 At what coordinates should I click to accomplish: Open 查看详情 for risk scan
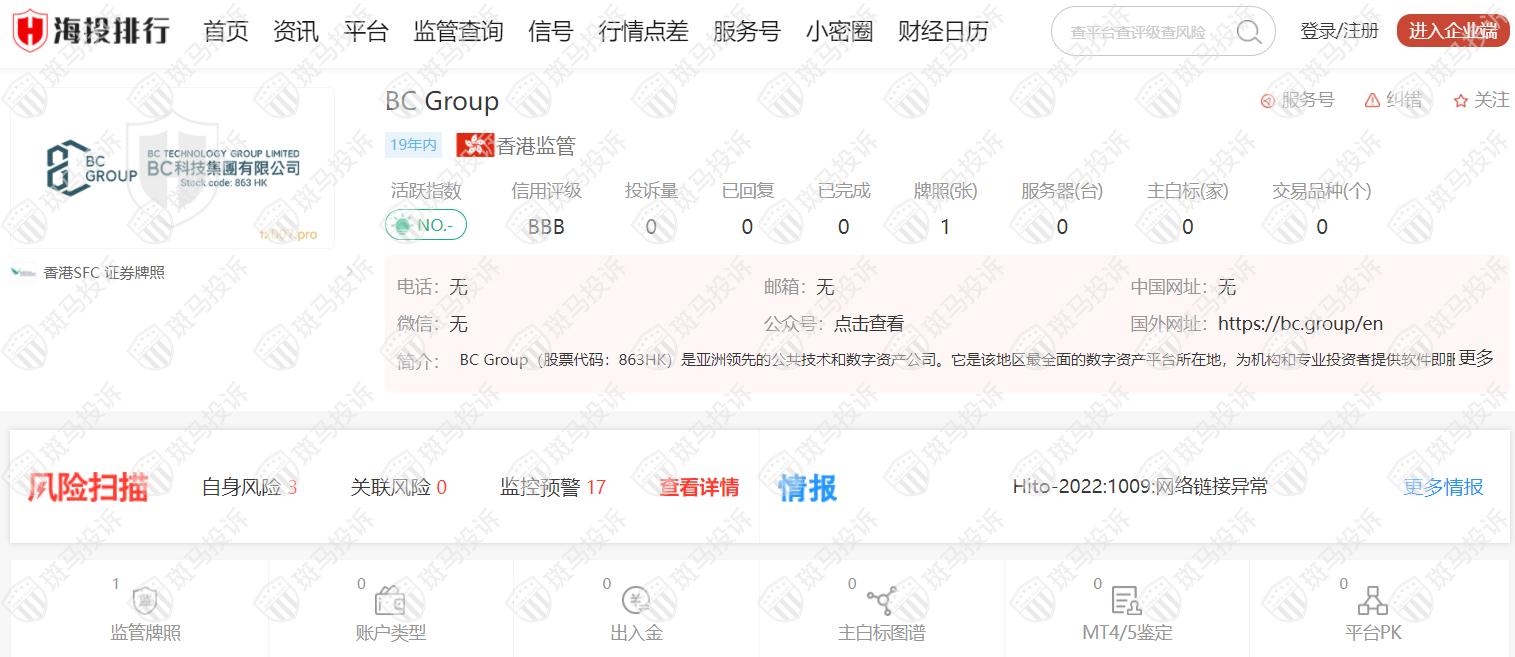pos(698,487)
